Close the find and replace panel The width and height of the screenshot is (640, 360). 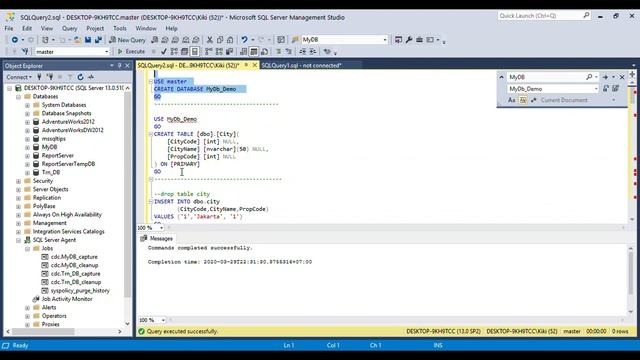click(x=622, y=77)
